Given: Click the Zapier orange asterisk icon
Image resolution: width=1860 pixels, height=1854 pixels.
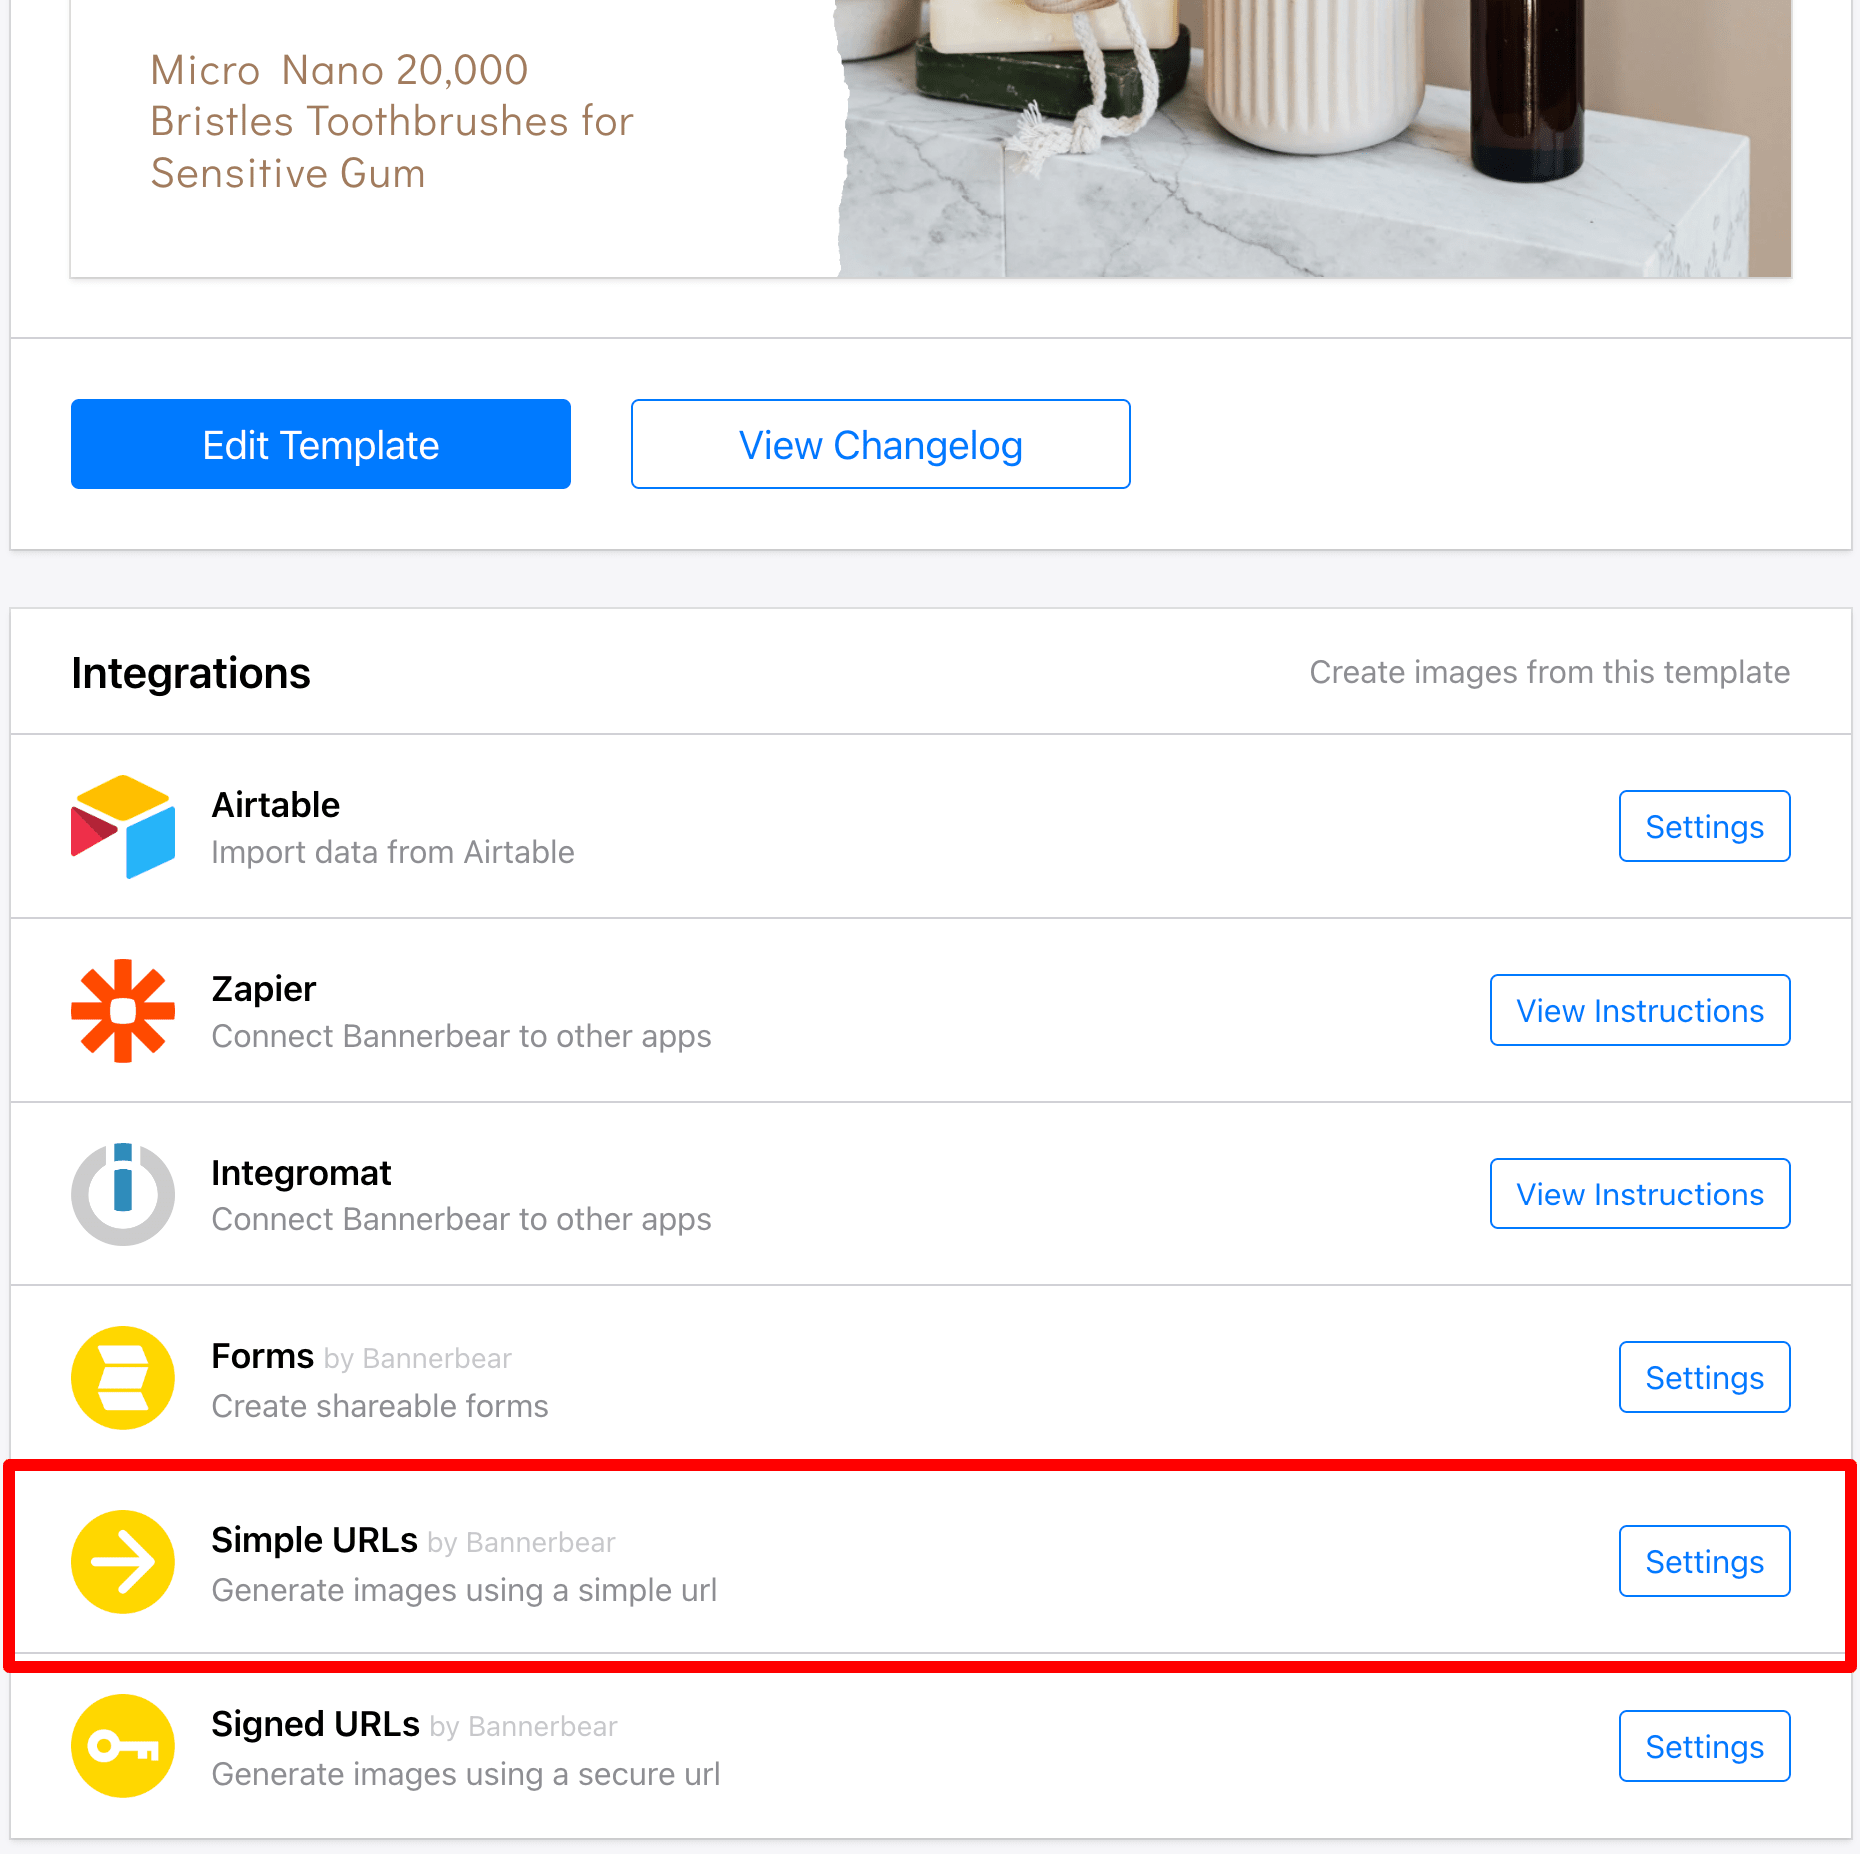Looking at the screenshot, I should click(x=122, y=1010).
